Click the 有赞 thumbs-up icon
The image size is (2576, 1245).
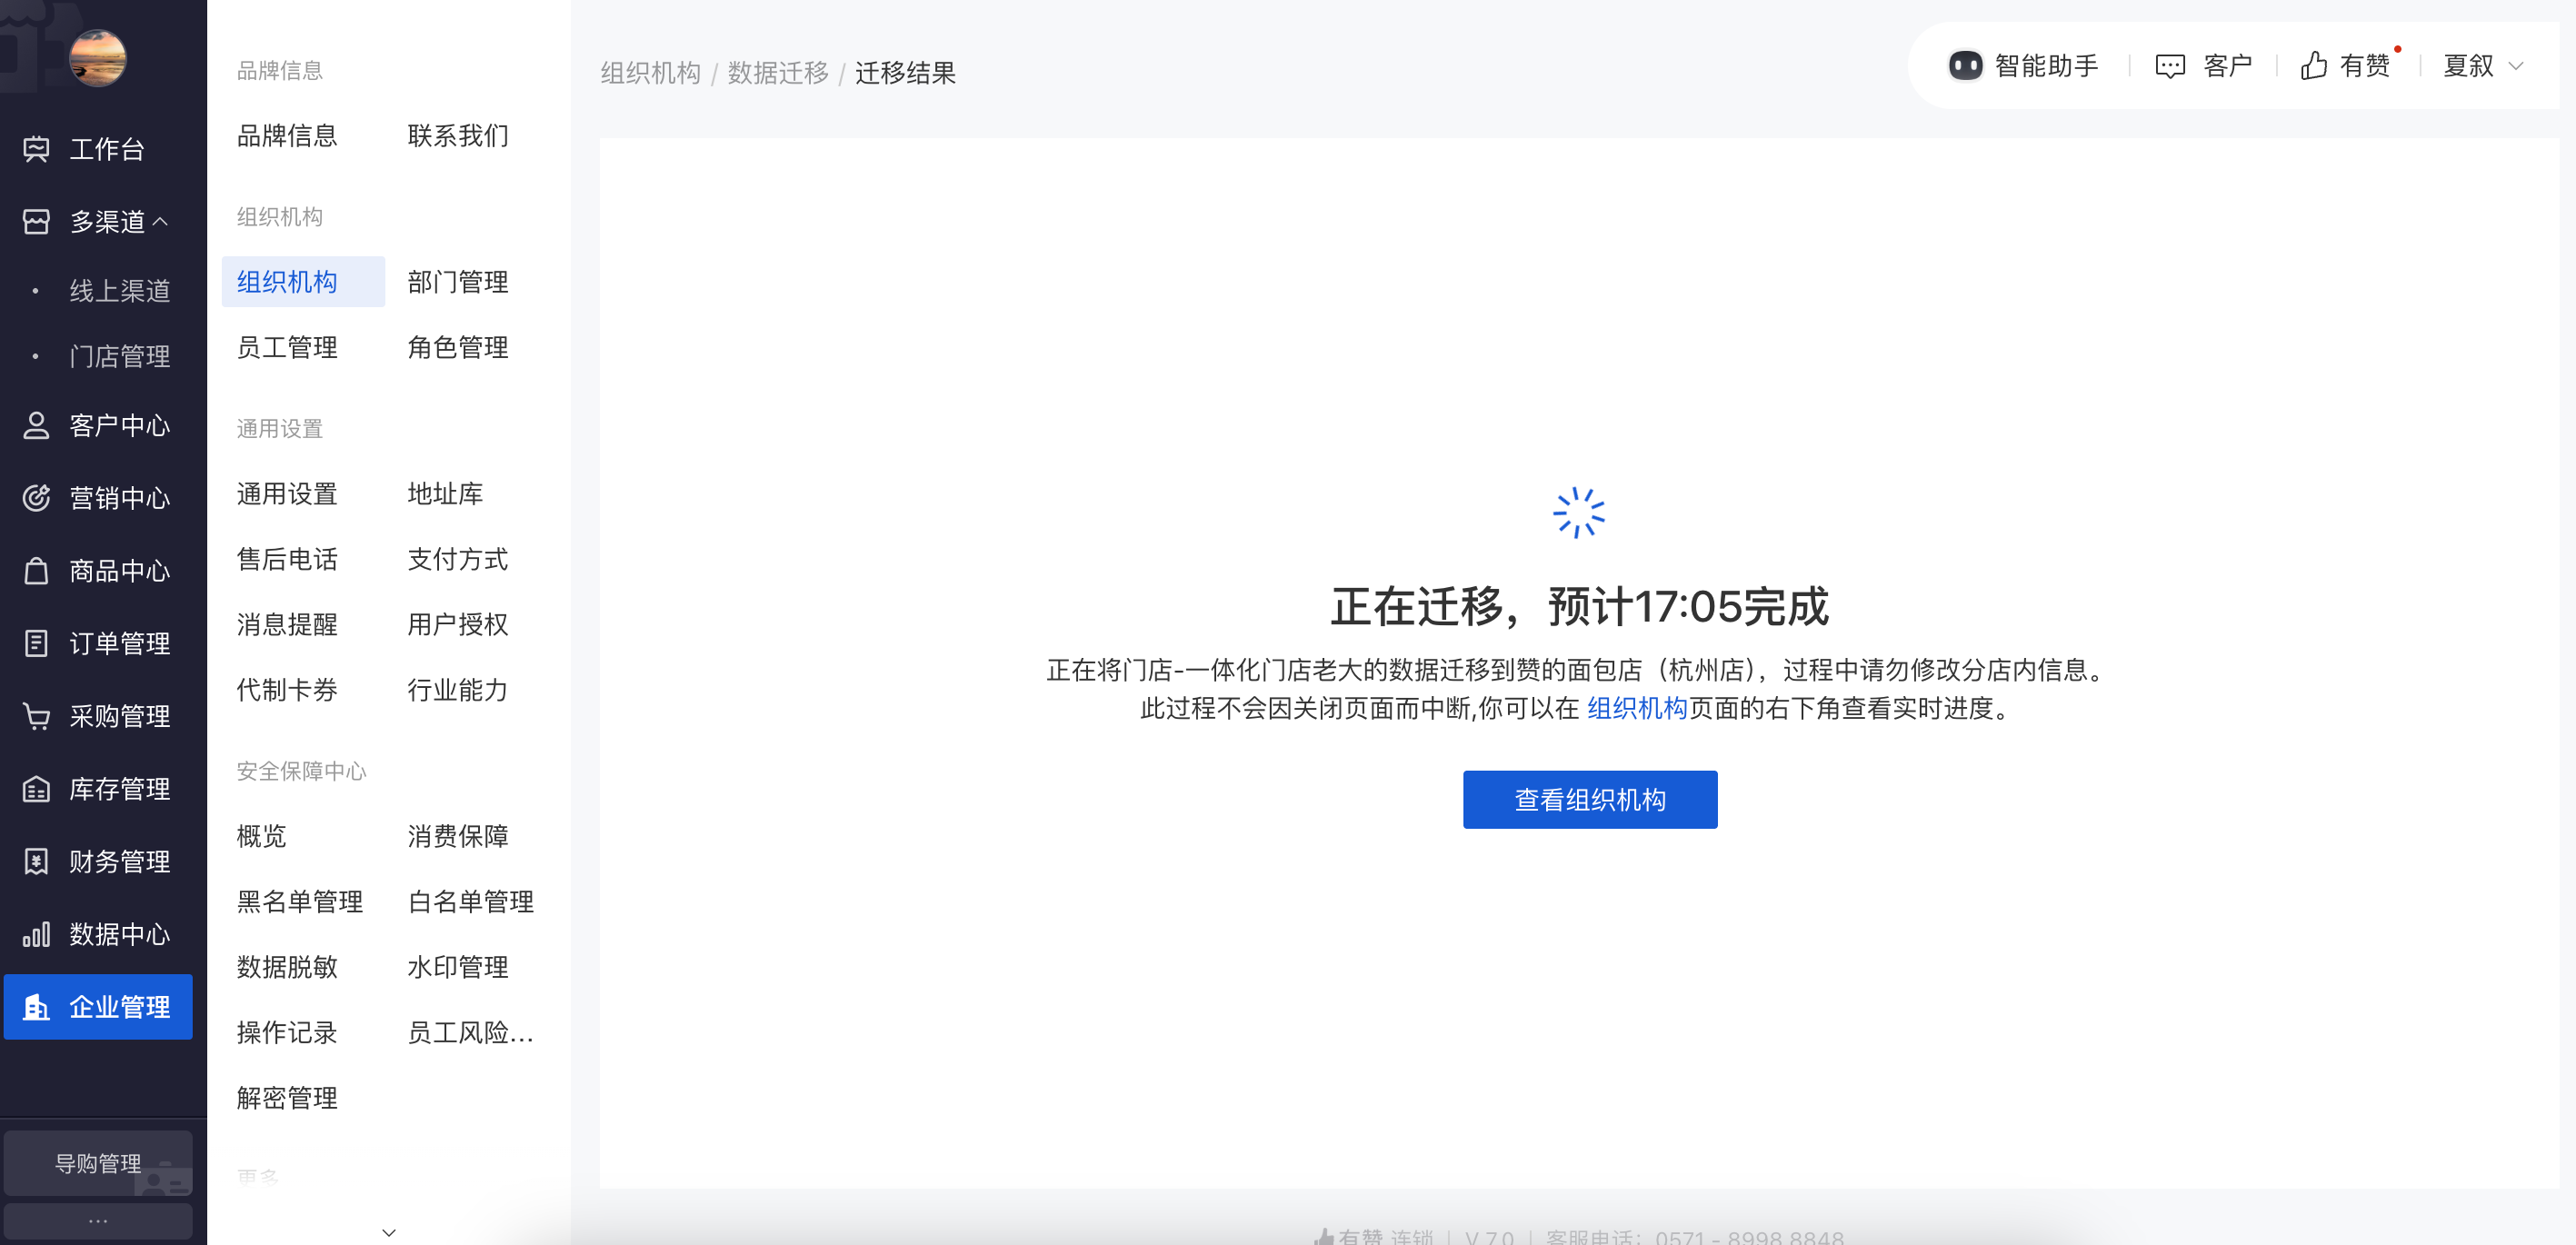click(x=2312, y=66)
